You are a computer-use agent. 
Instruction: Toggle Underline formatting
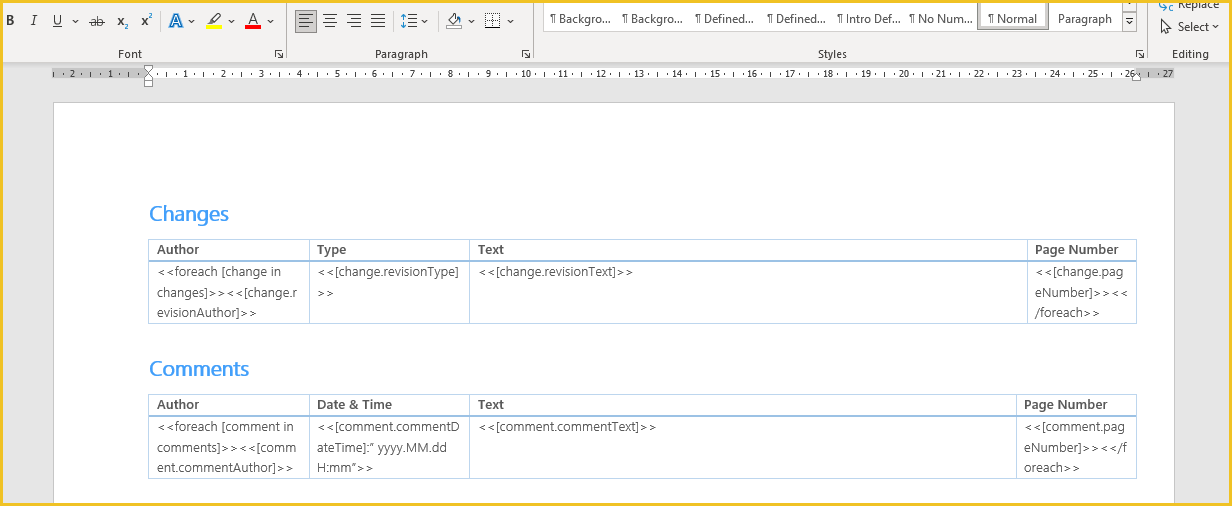click(x=57, y=20)
